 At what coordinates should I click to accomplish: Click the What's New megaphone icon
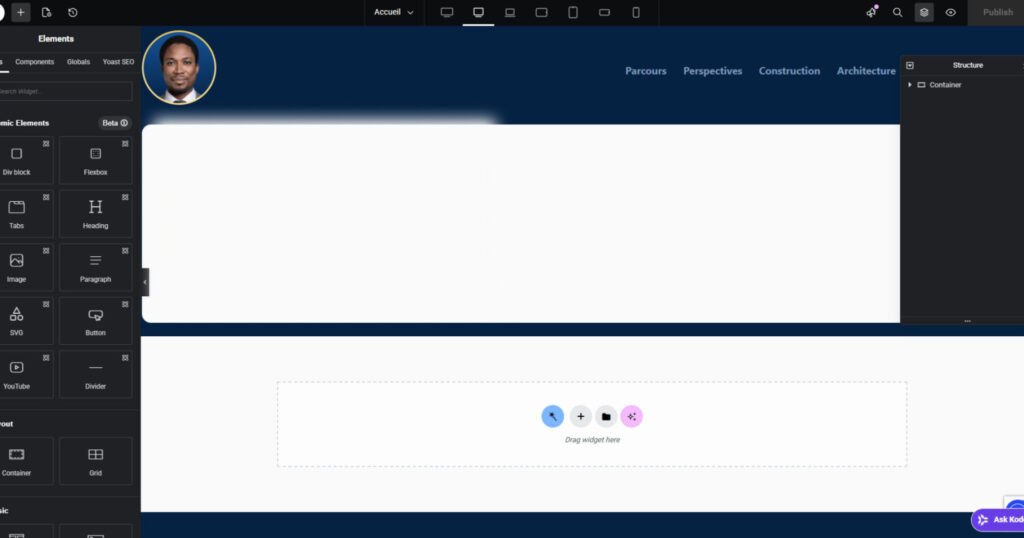871,12
